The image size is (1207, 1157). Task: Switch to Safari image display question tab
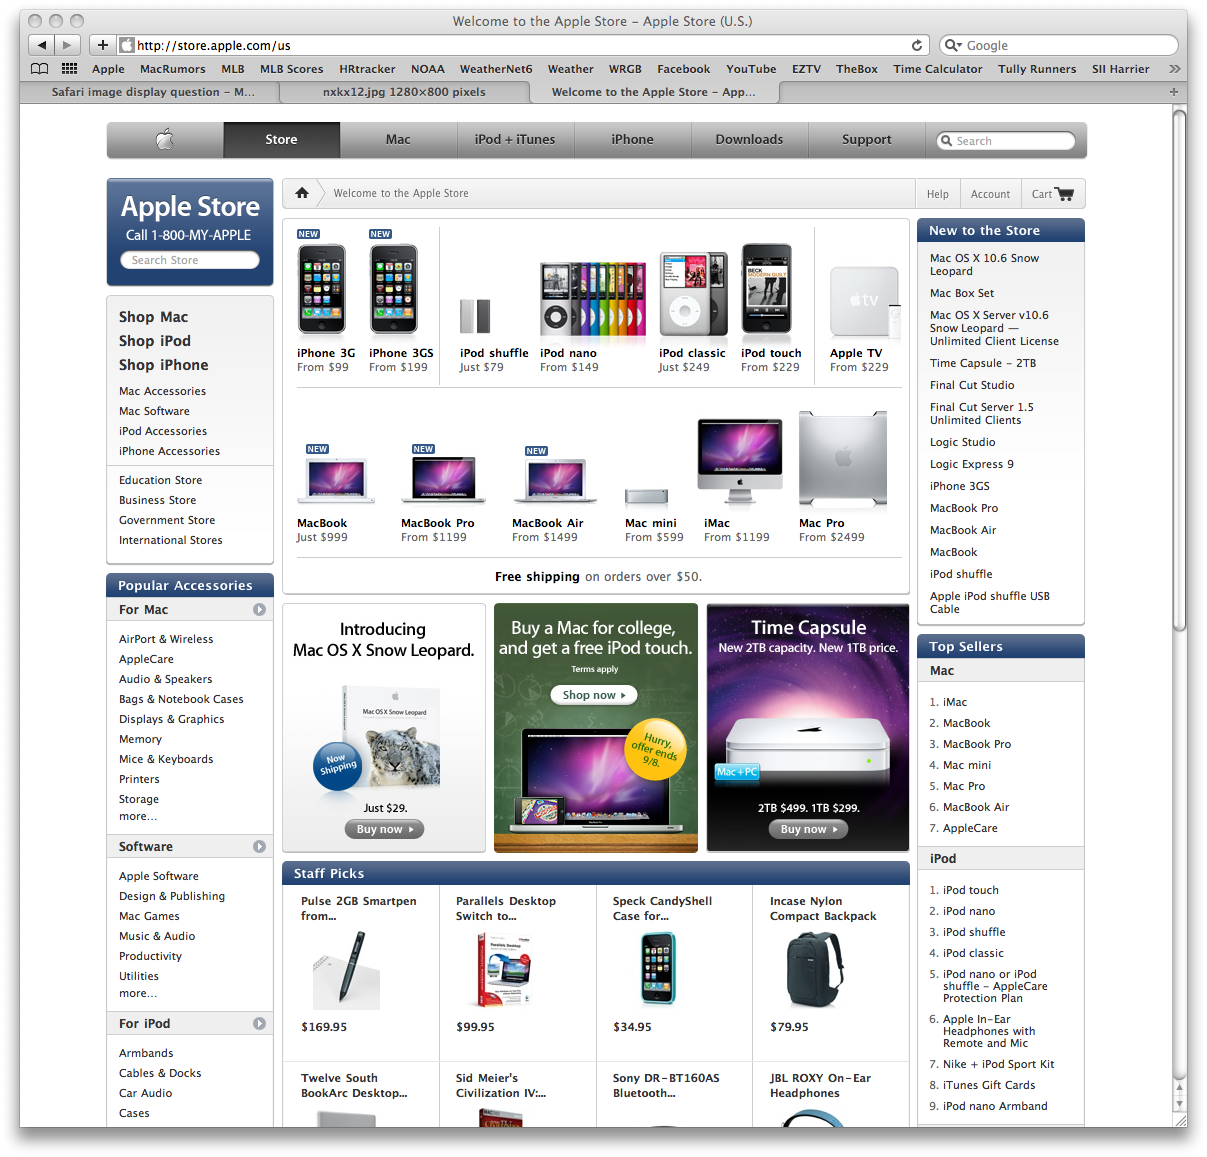(153, 92)
